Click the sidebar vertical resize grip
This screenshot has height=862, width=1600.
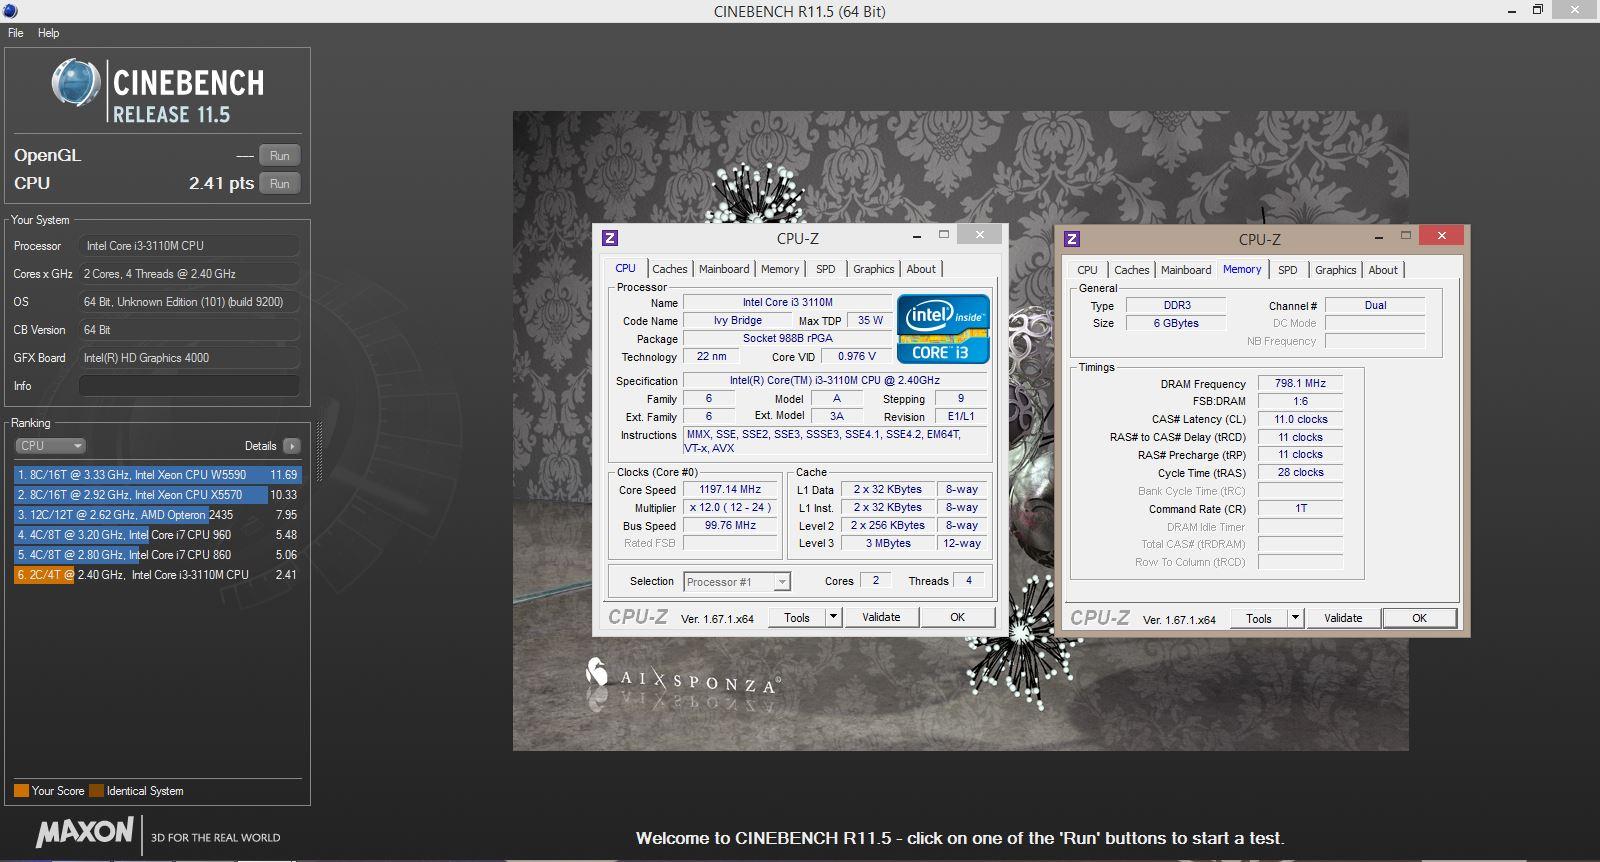tap(320, 451)
